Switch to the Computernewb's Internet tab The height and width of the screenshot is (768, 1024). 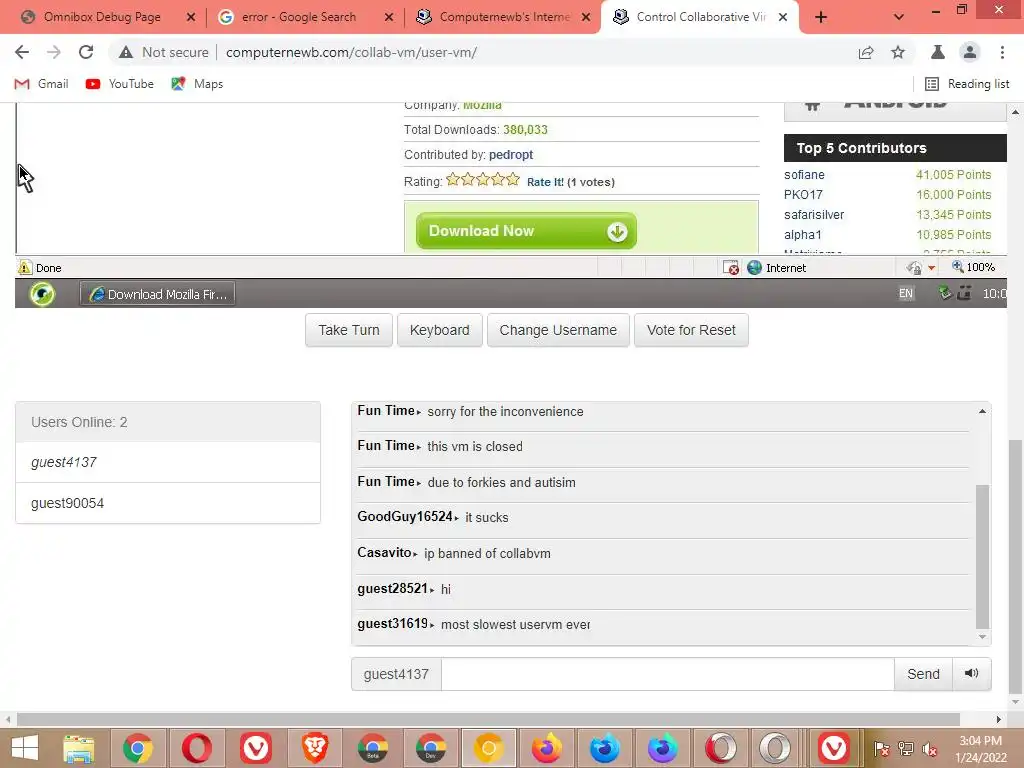[x=496, y=17]
